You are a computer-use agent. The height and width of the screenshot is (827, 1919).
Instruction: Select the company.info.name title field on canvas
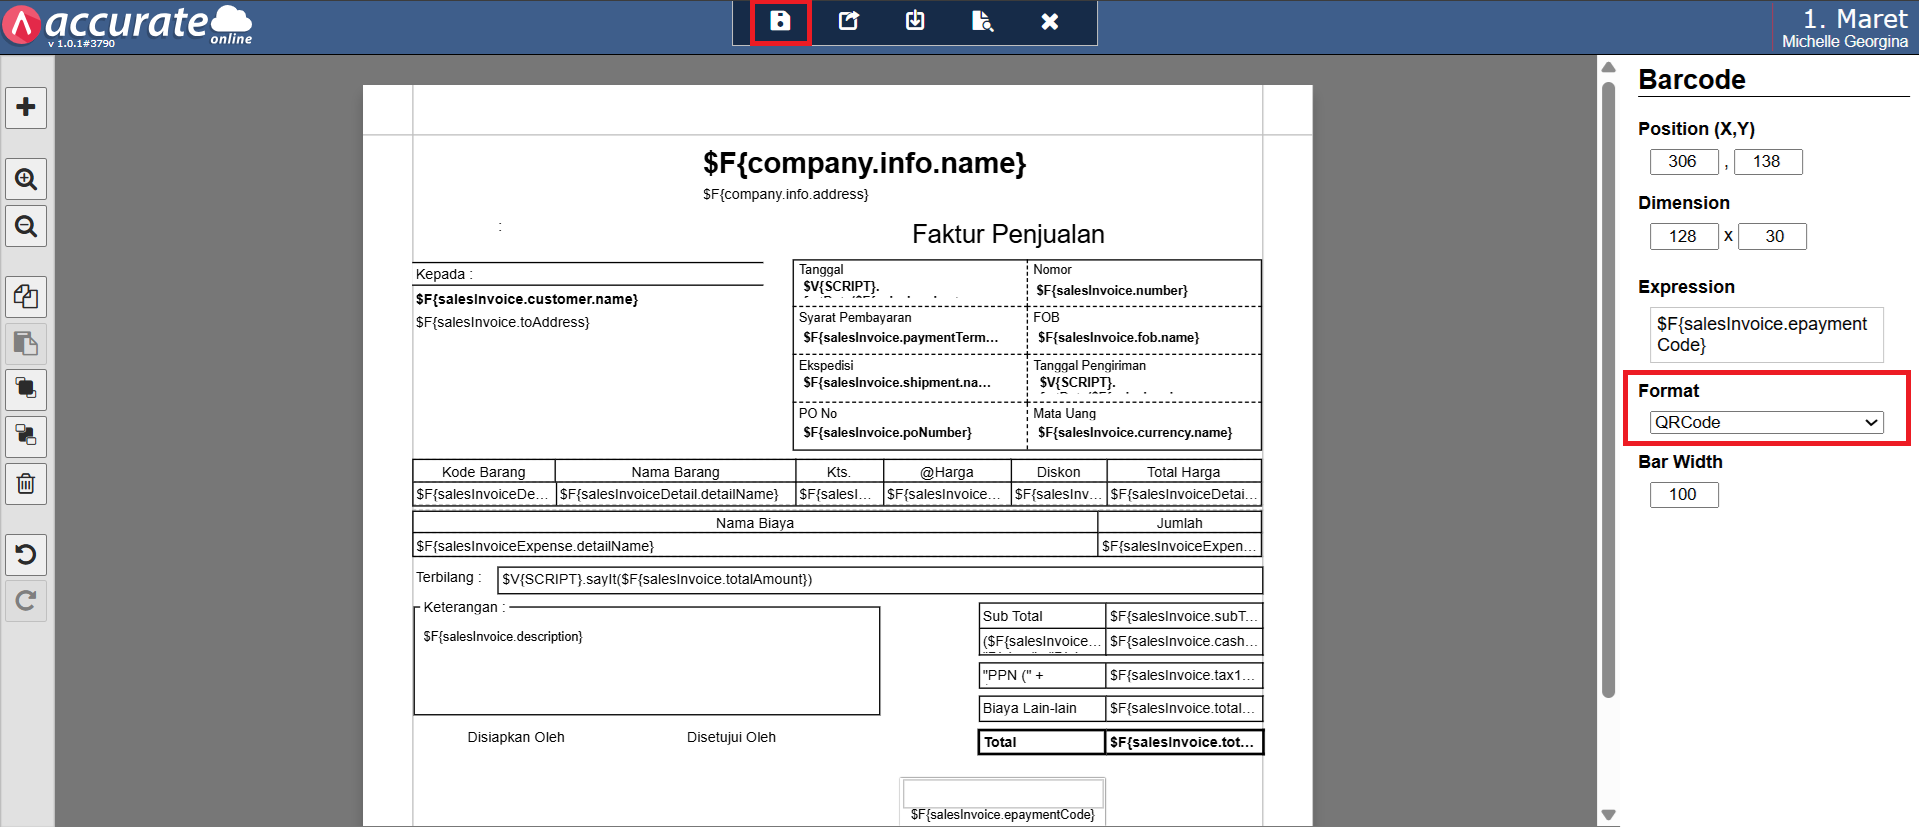click(x=864, y=163)
